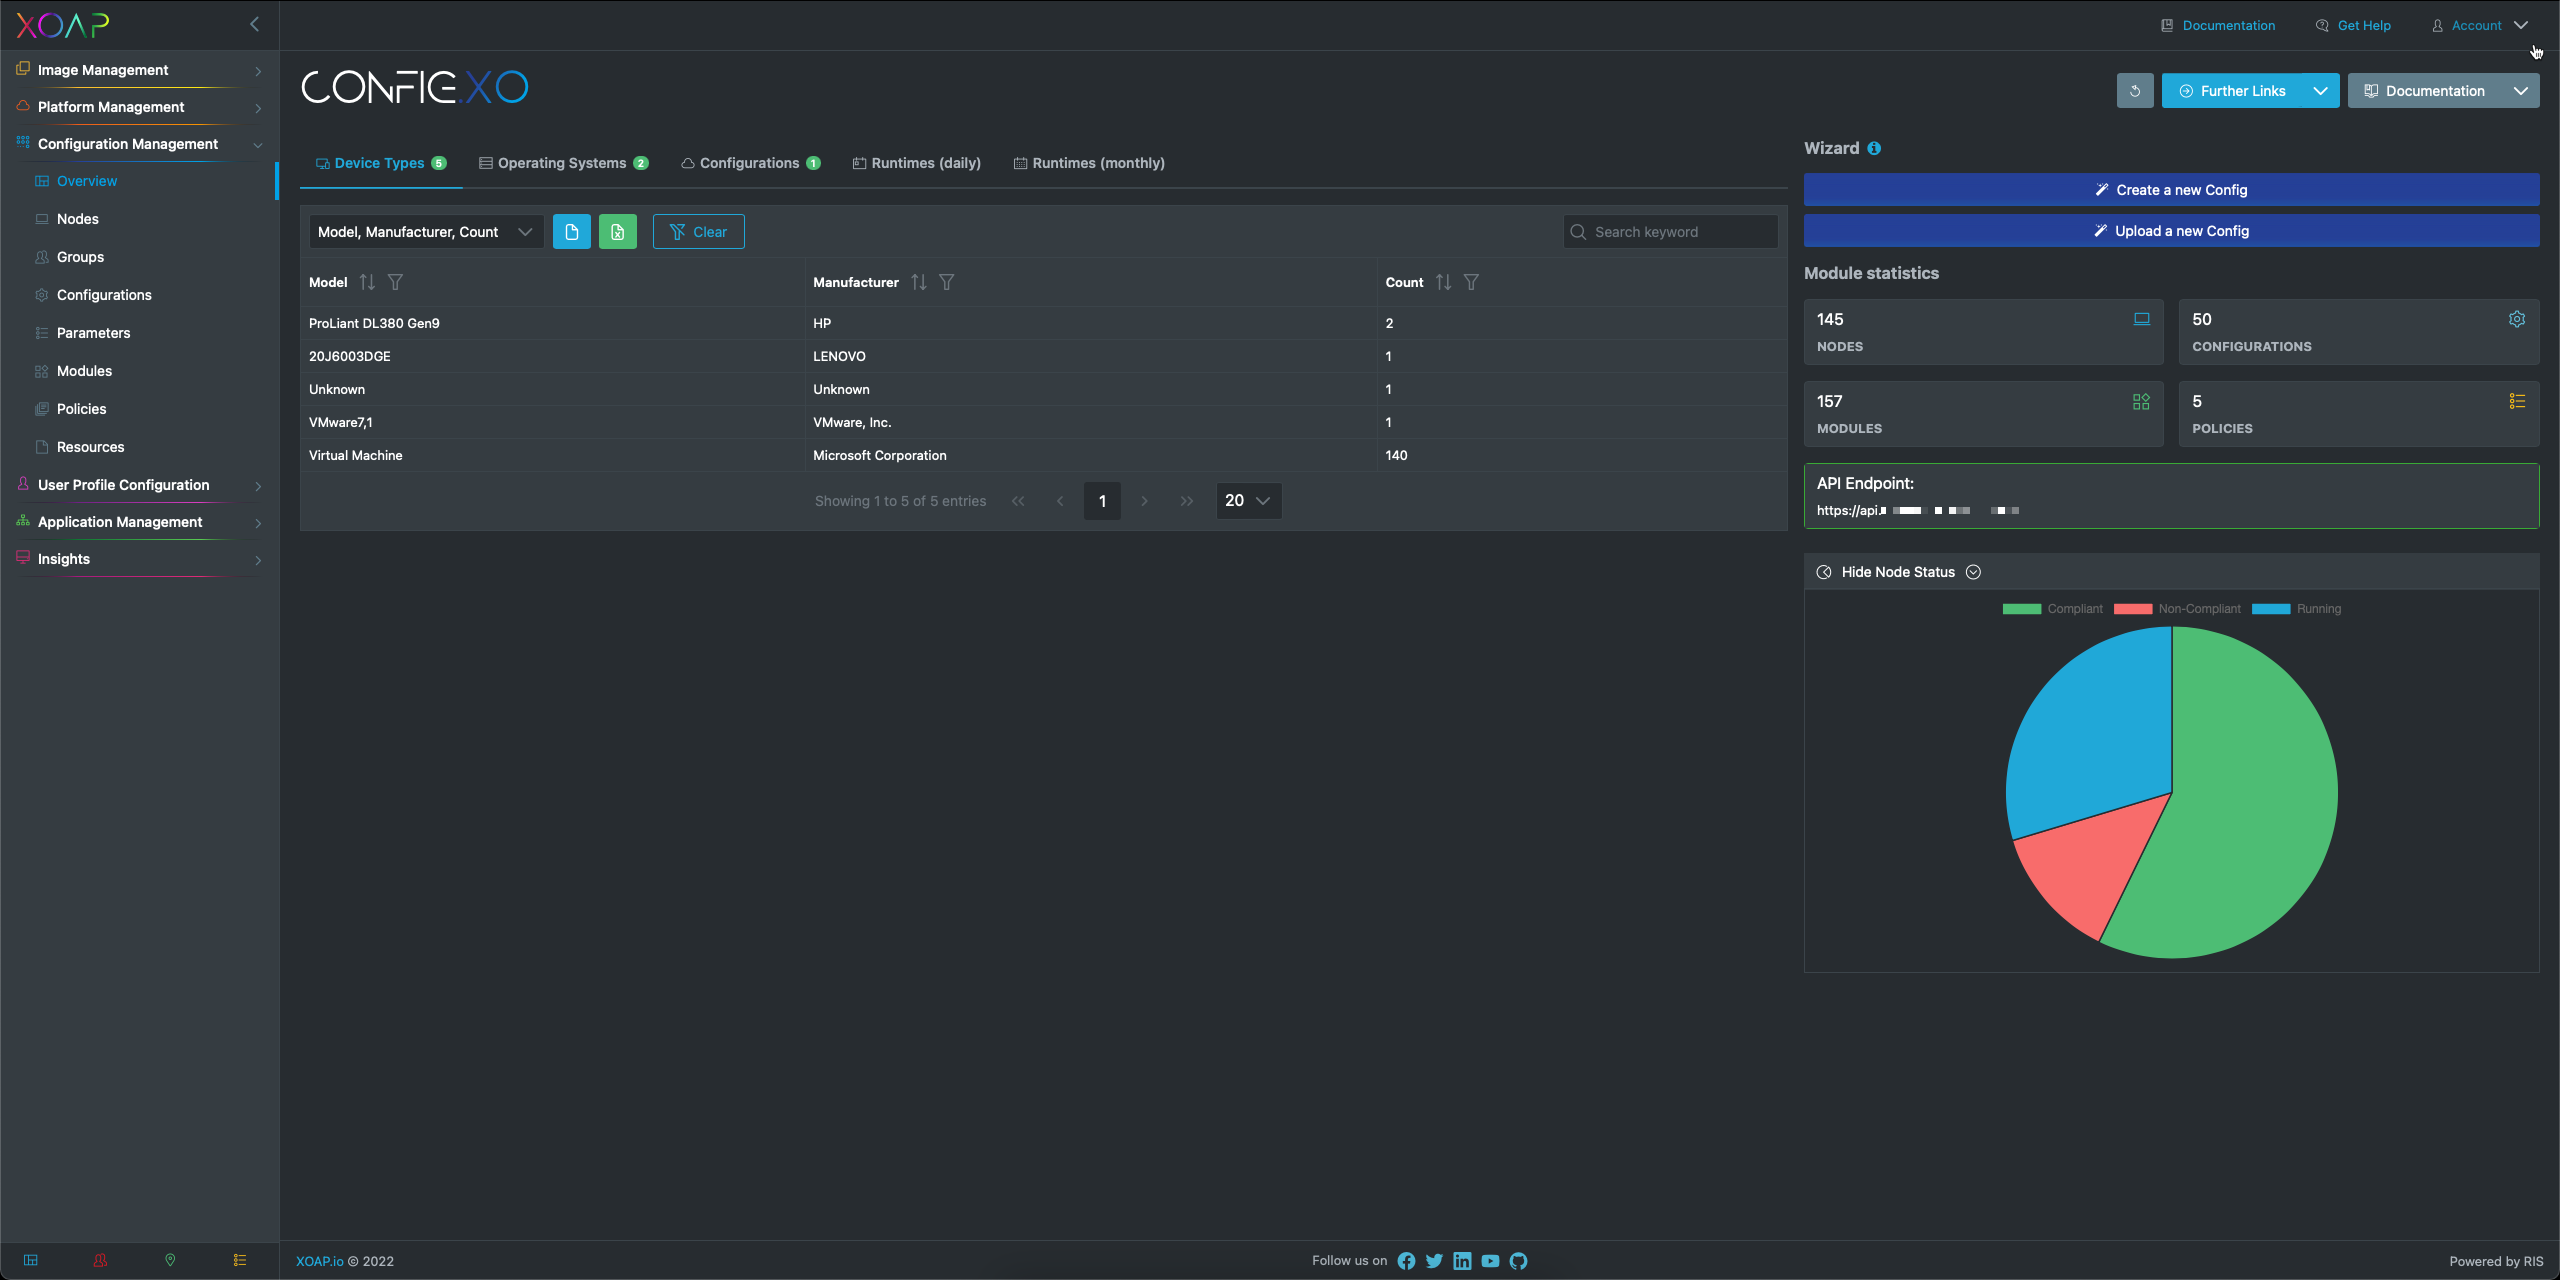Click bottom-bar red user icon

101,1260
